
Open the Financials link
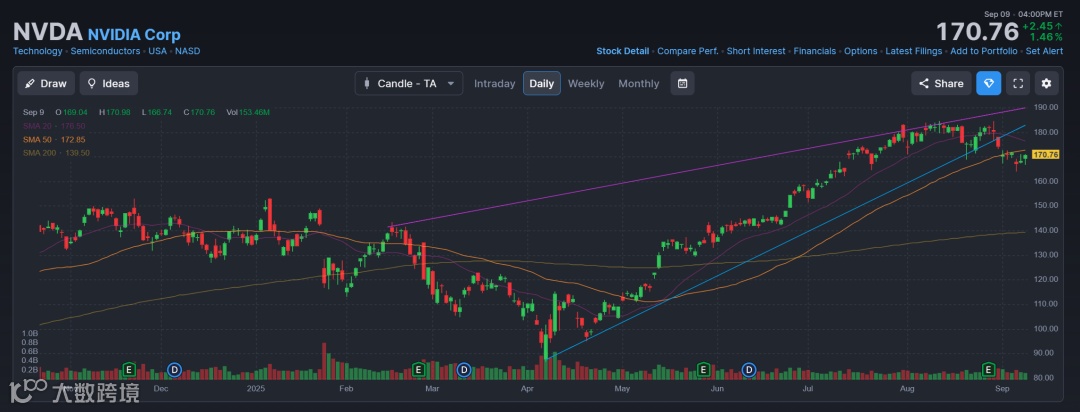pyautogui.click(x=814, y=51)
